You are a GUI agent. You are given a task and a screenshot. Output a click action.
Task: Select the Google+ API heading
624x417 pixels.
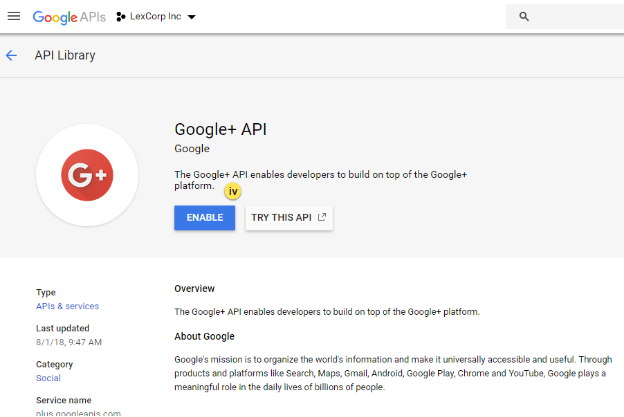(x=221, y=129)
